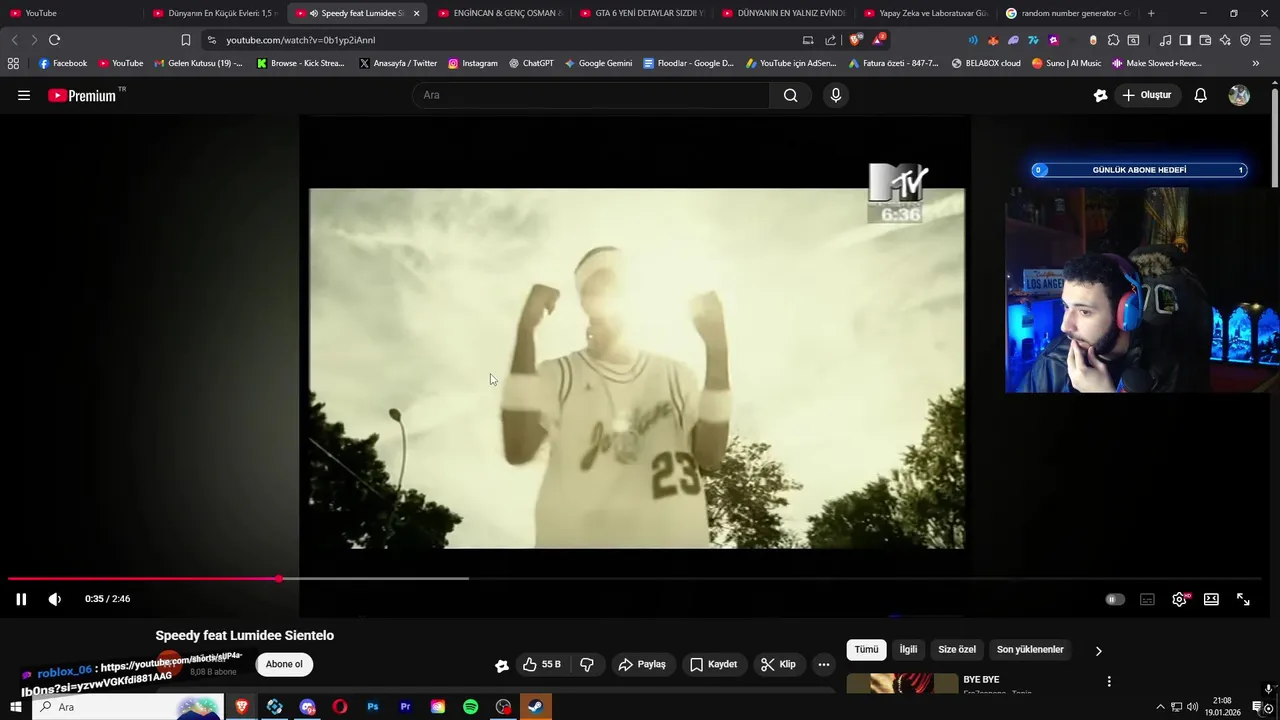This screenshot has height=720, width=1280.
Task: Expand the hidden bookmarks chevron
Action: click(1256, 63)
